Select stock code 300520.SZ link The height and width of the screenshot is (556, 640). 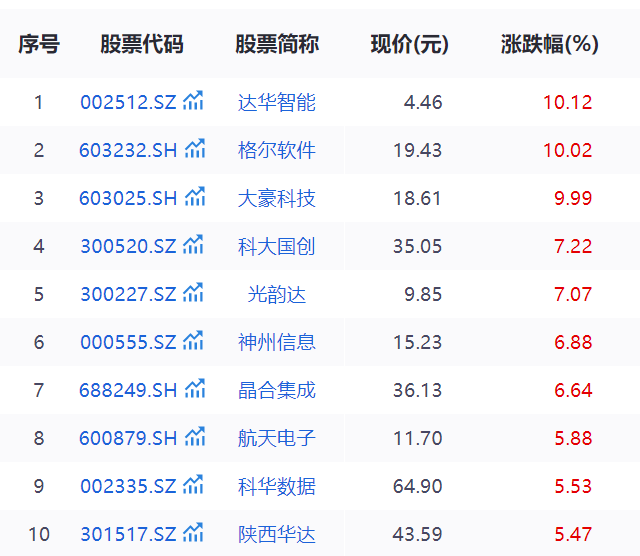[128, 246]
